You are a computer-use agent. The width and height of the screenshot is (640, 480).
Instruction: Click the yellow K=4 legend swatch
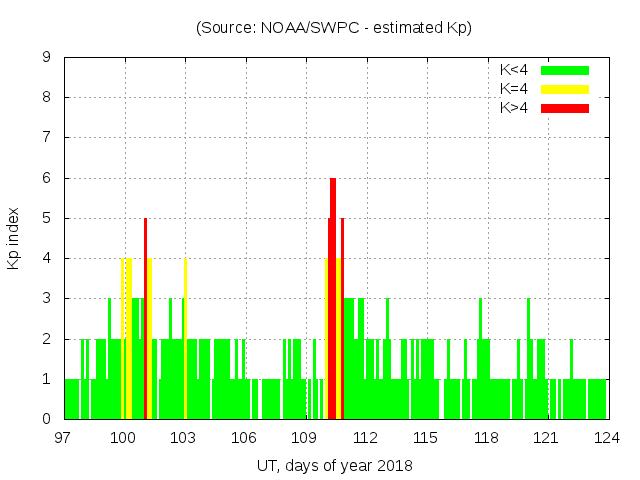tap(565, 89)
